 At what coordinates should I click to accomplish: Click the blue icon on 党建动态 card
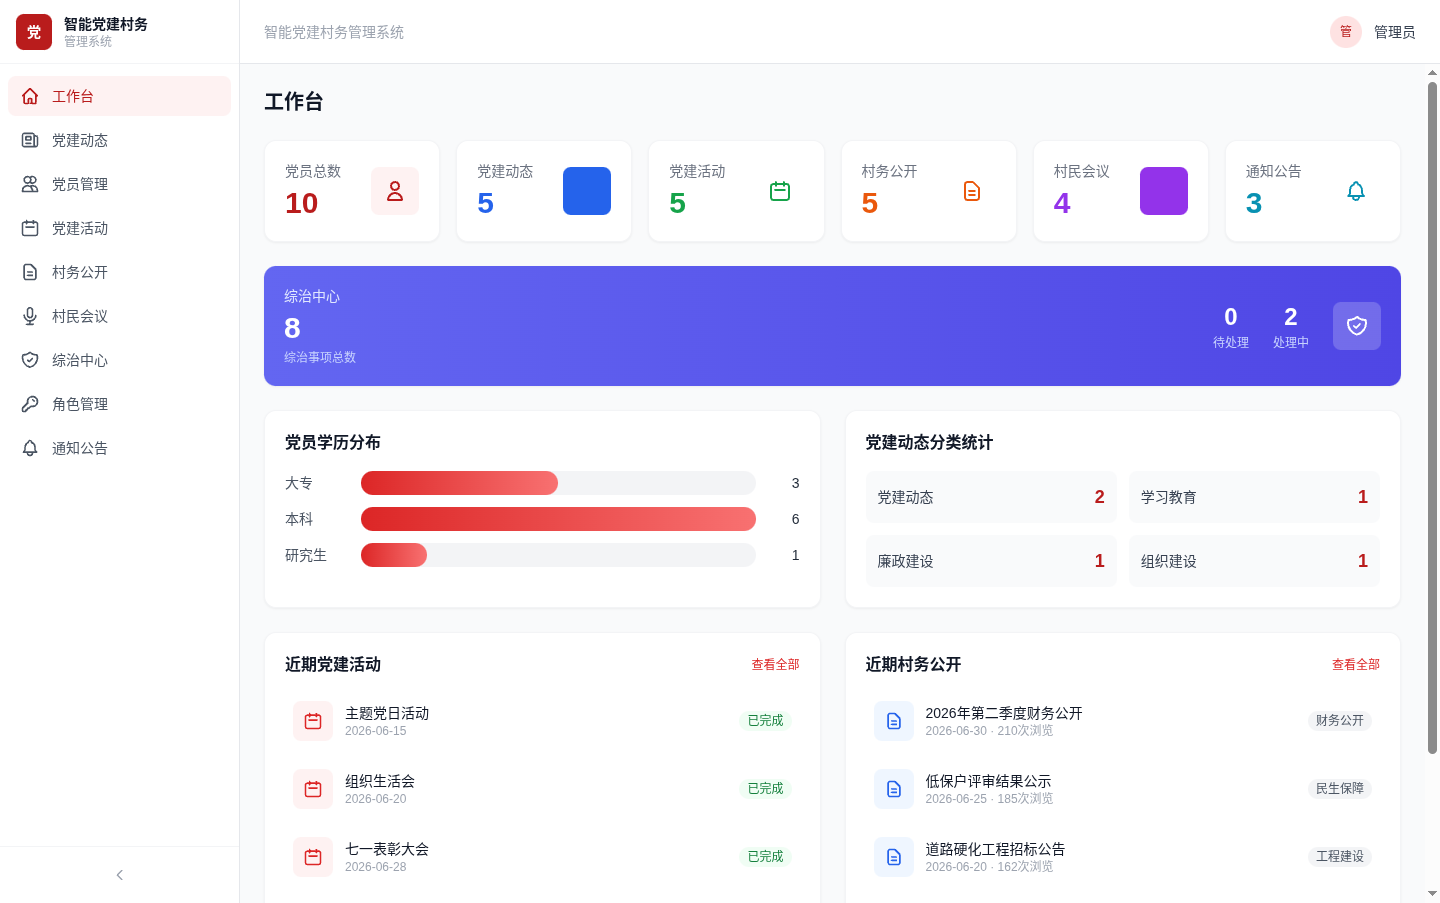(x=587, y=191)
